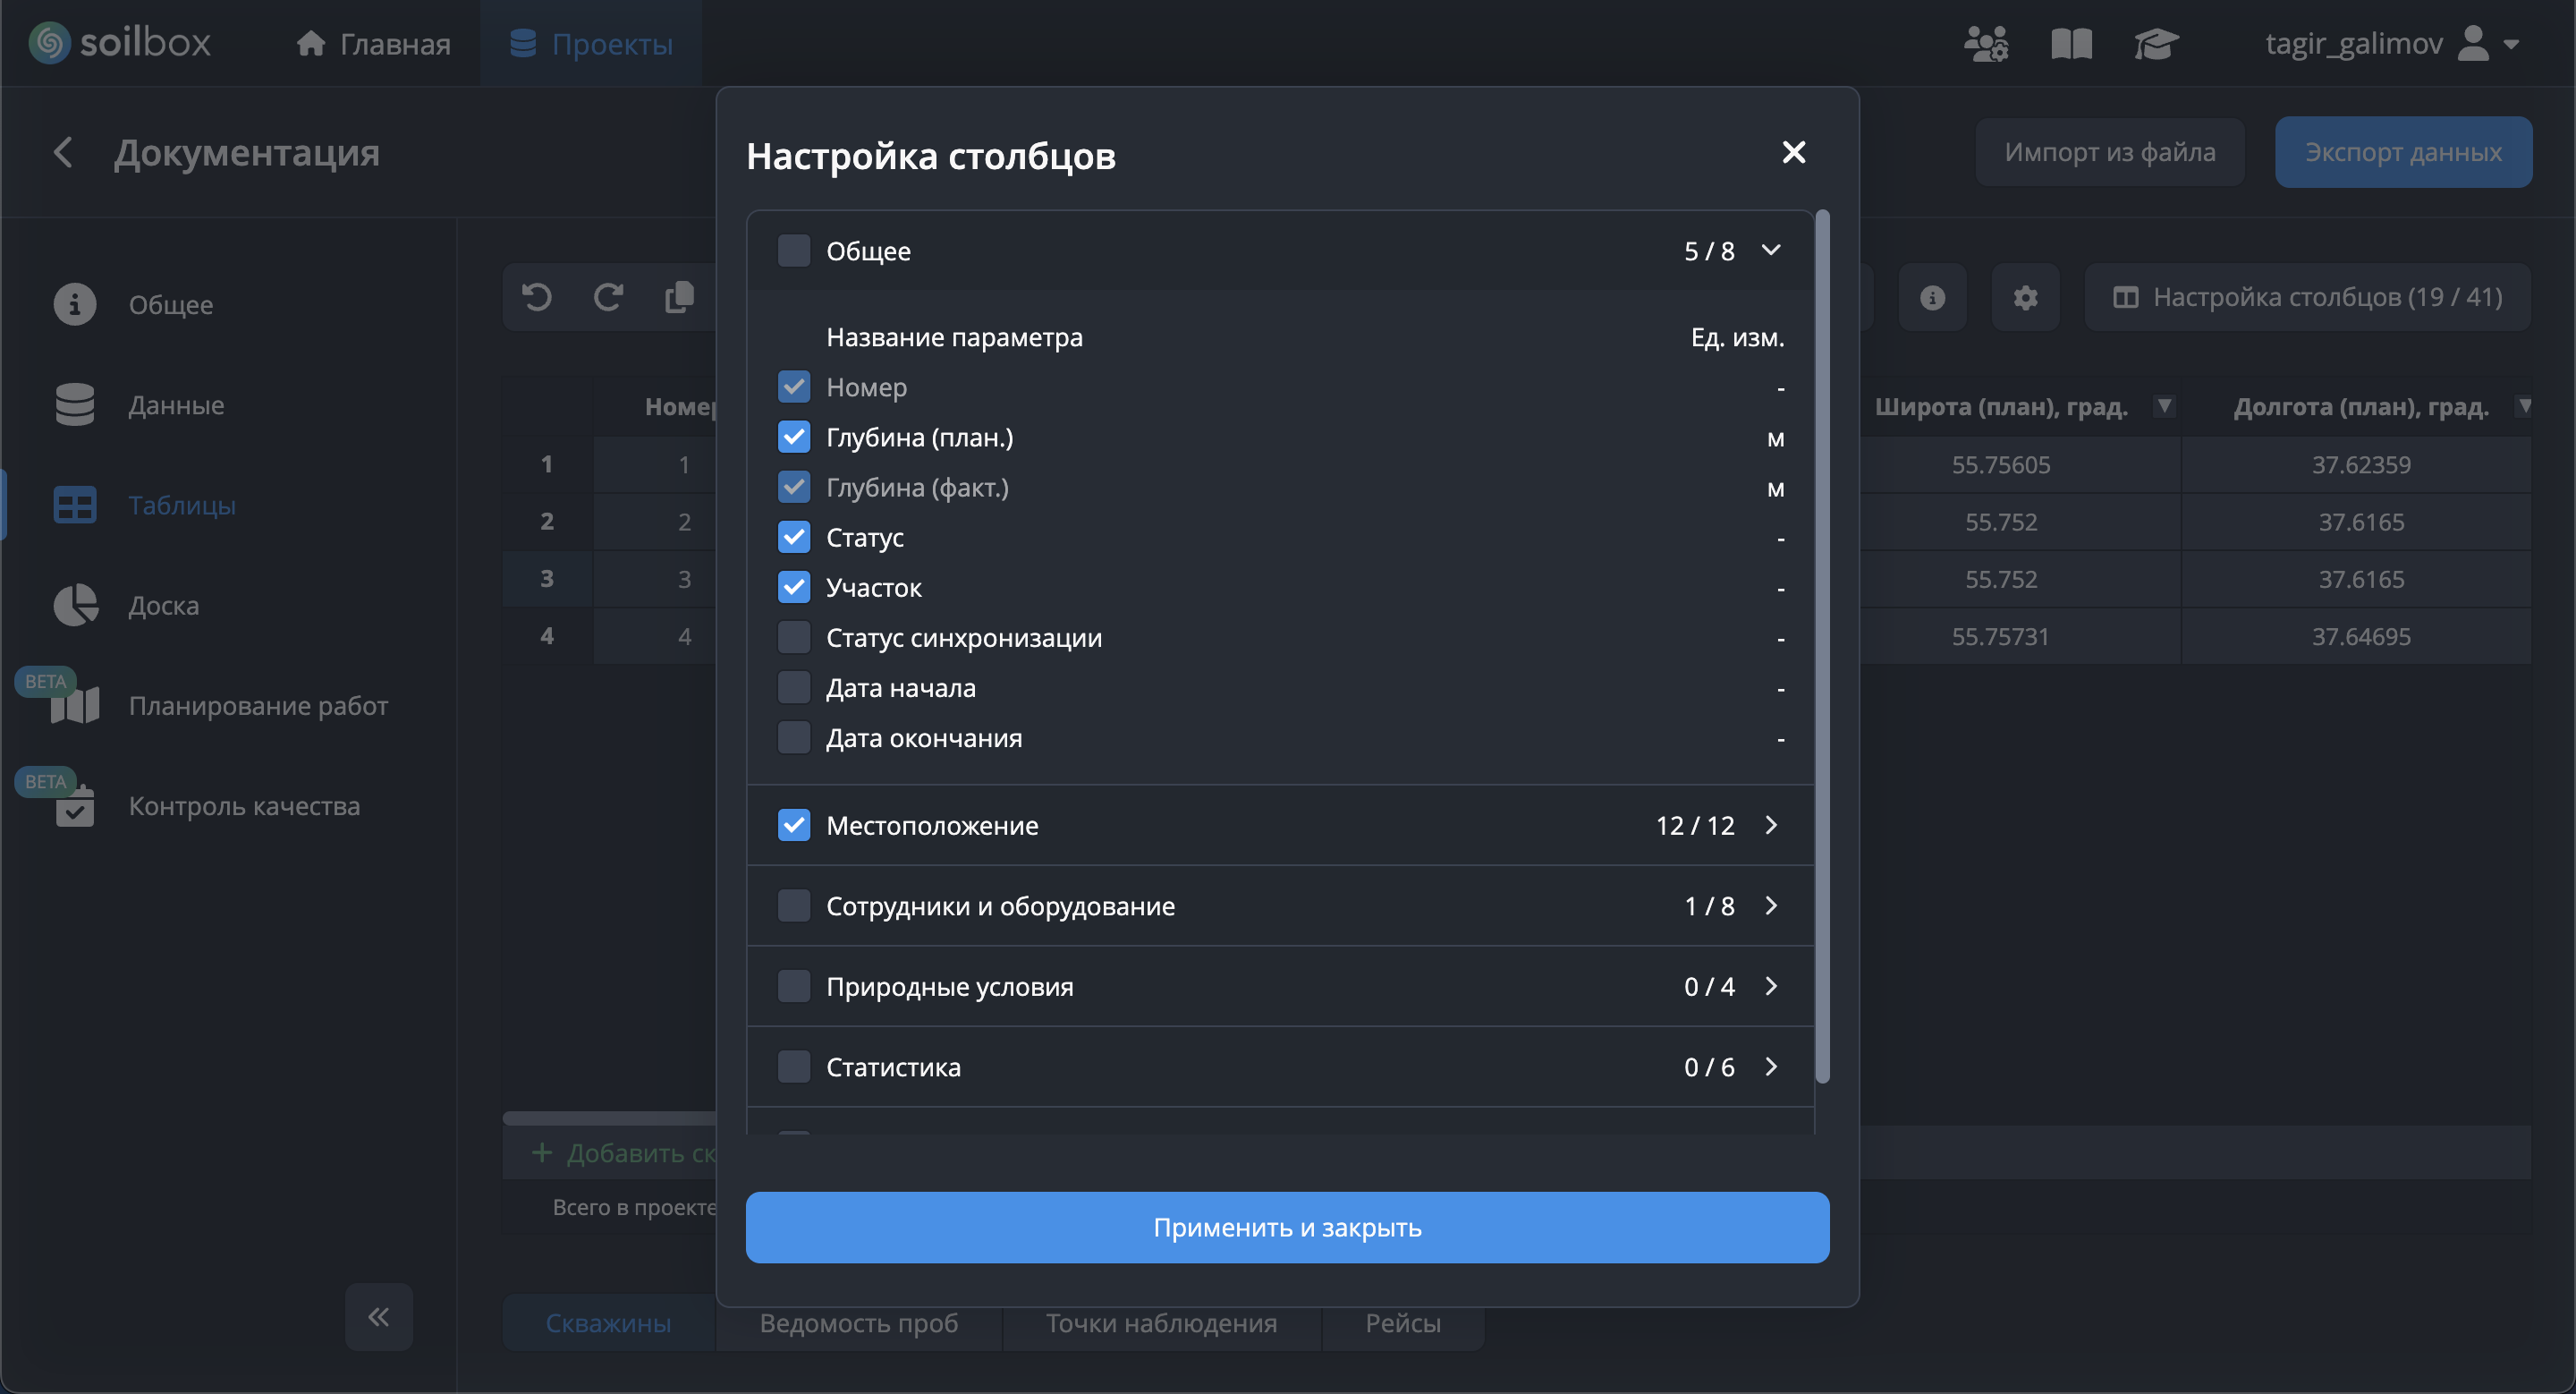Switch to Ведомость проб tab
The image size is (2576, 1394).
(858, 1322)
